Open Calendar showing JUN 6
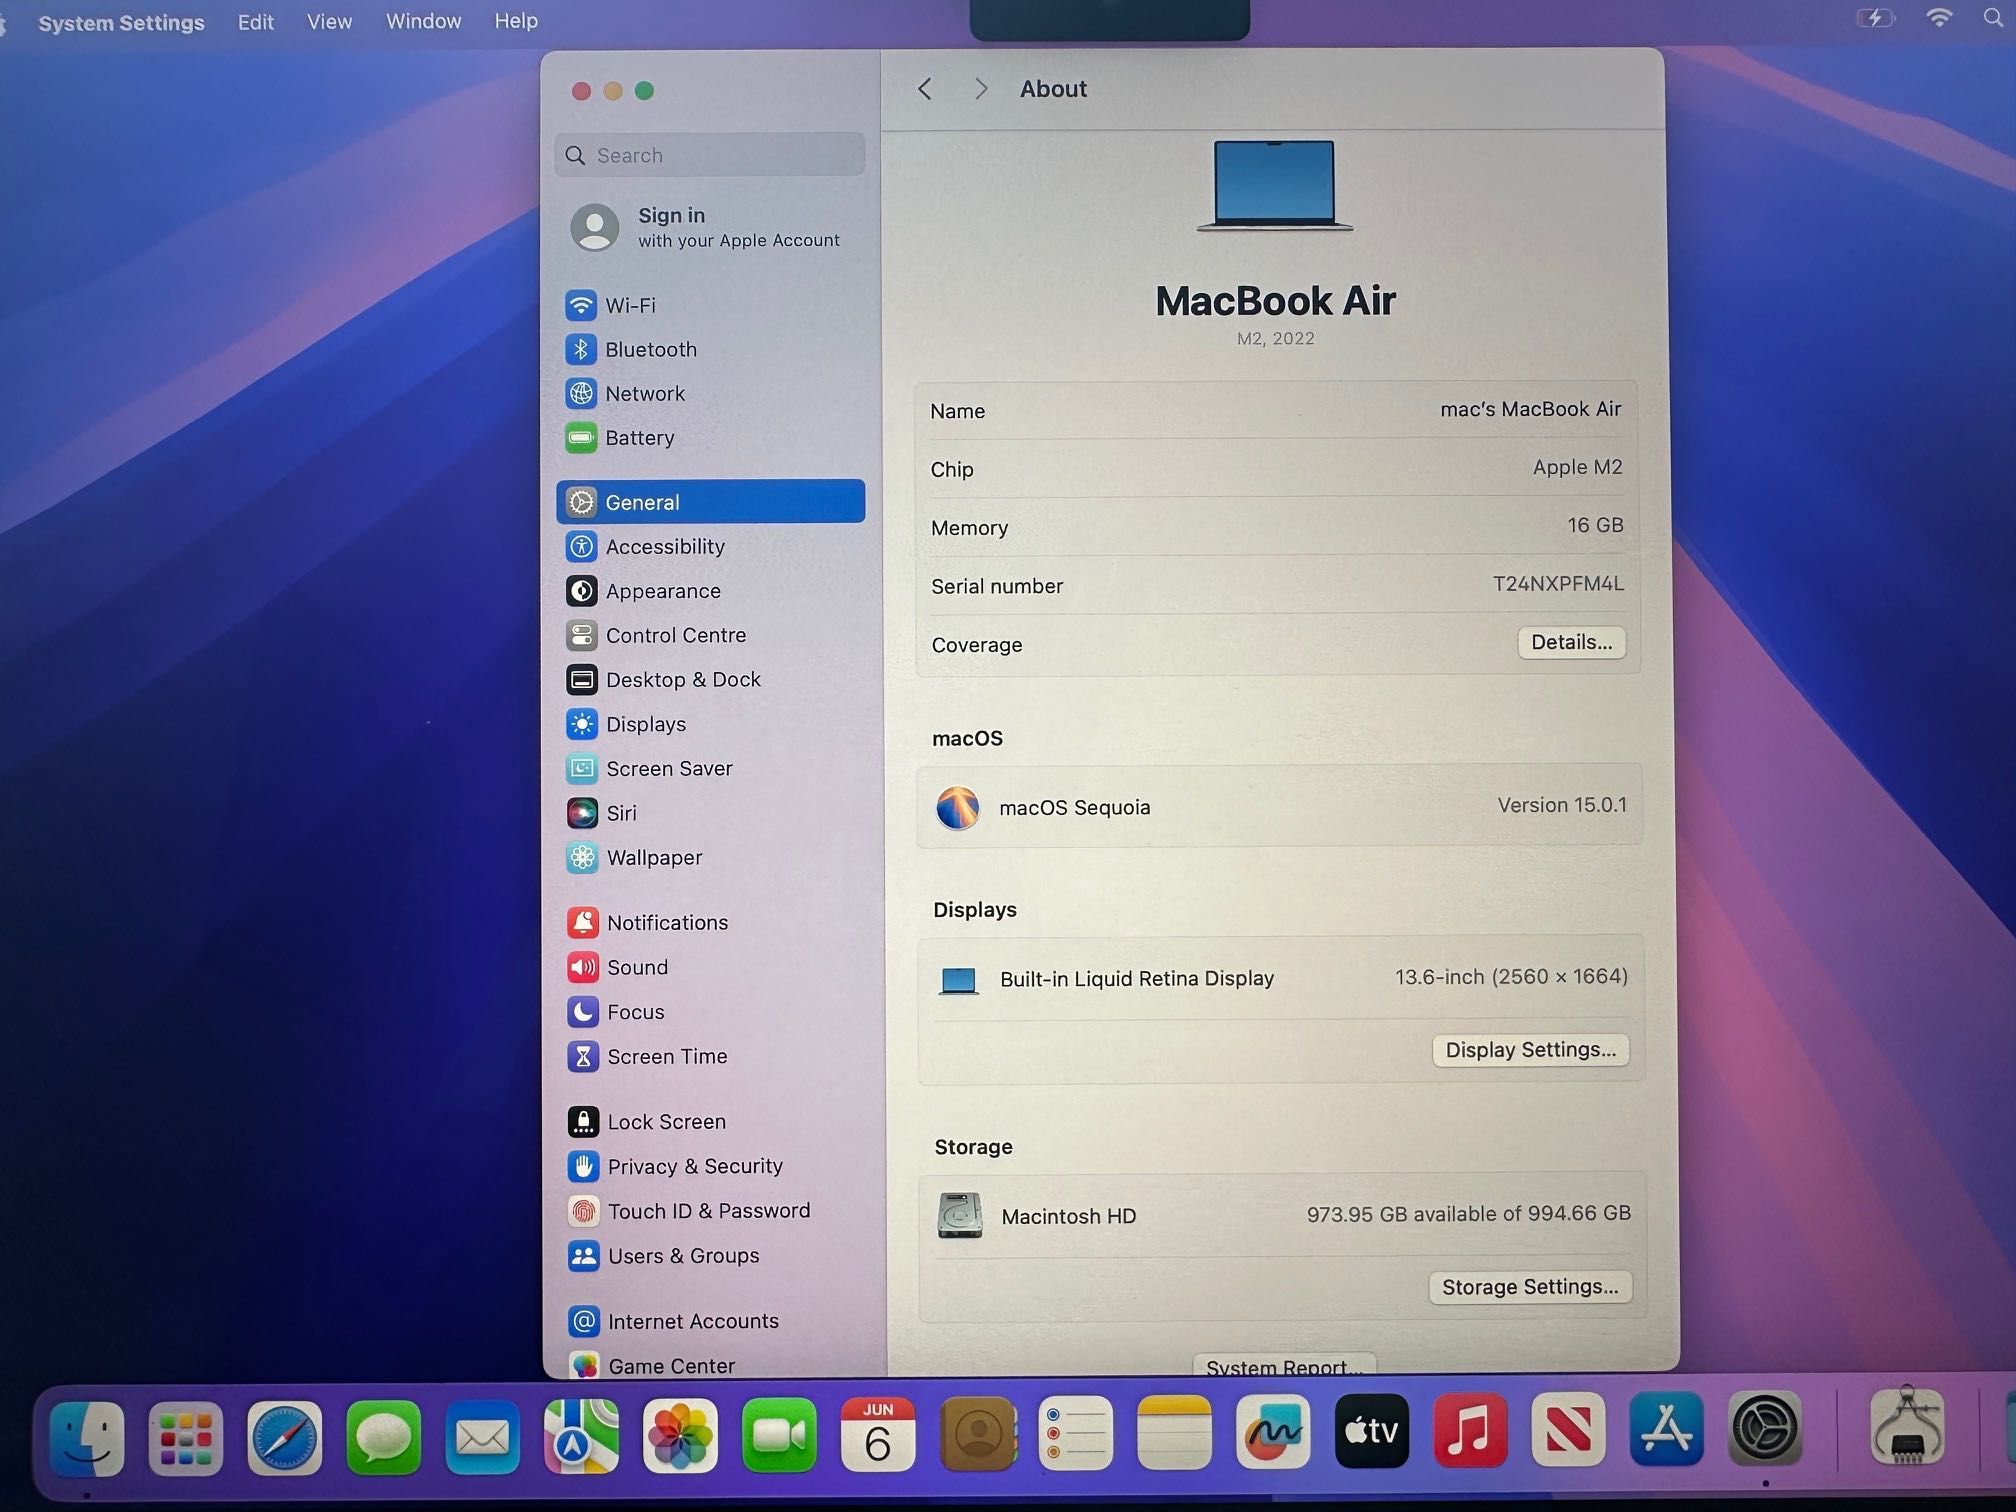This screenshot has height=1512, width=2016. [x=878, y=1435]
